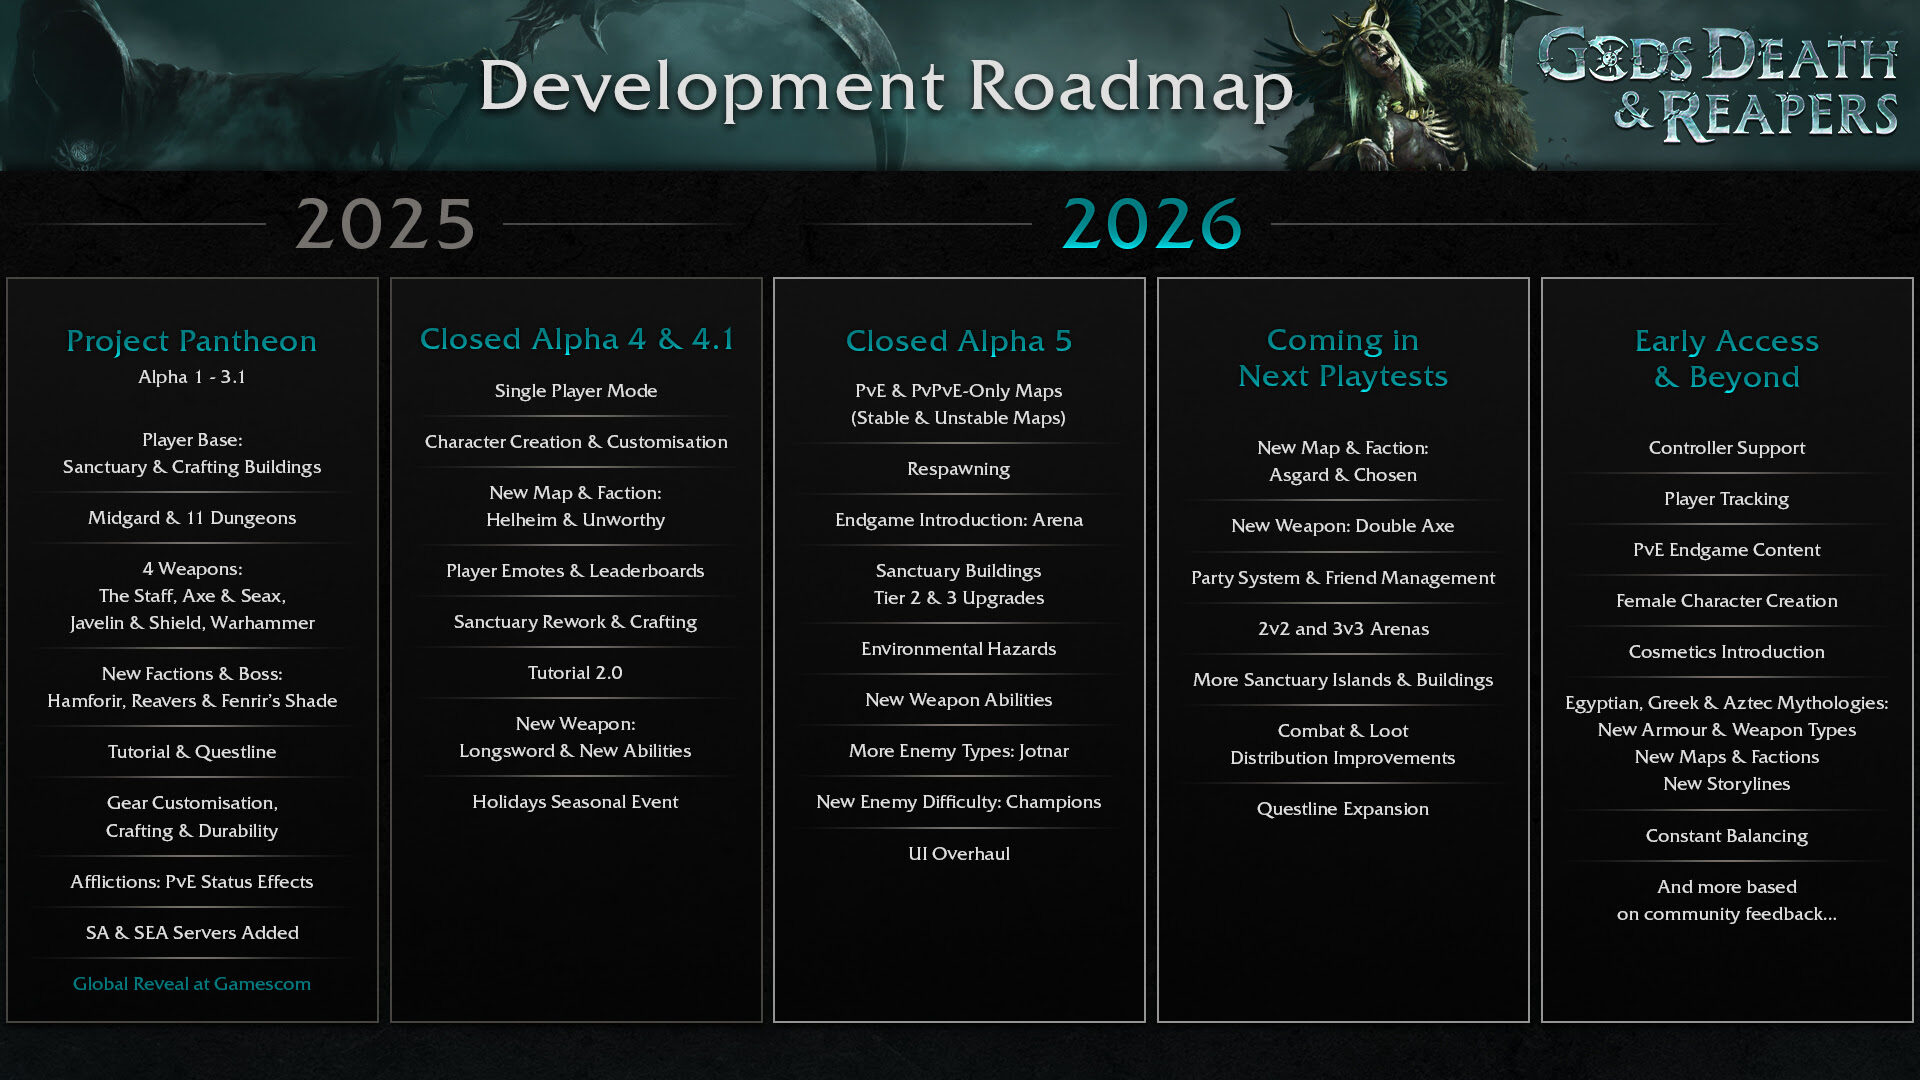Click Tutorial 2.0 entry
Viewport: 1920px width, 1080px height.
coord(576,673)
